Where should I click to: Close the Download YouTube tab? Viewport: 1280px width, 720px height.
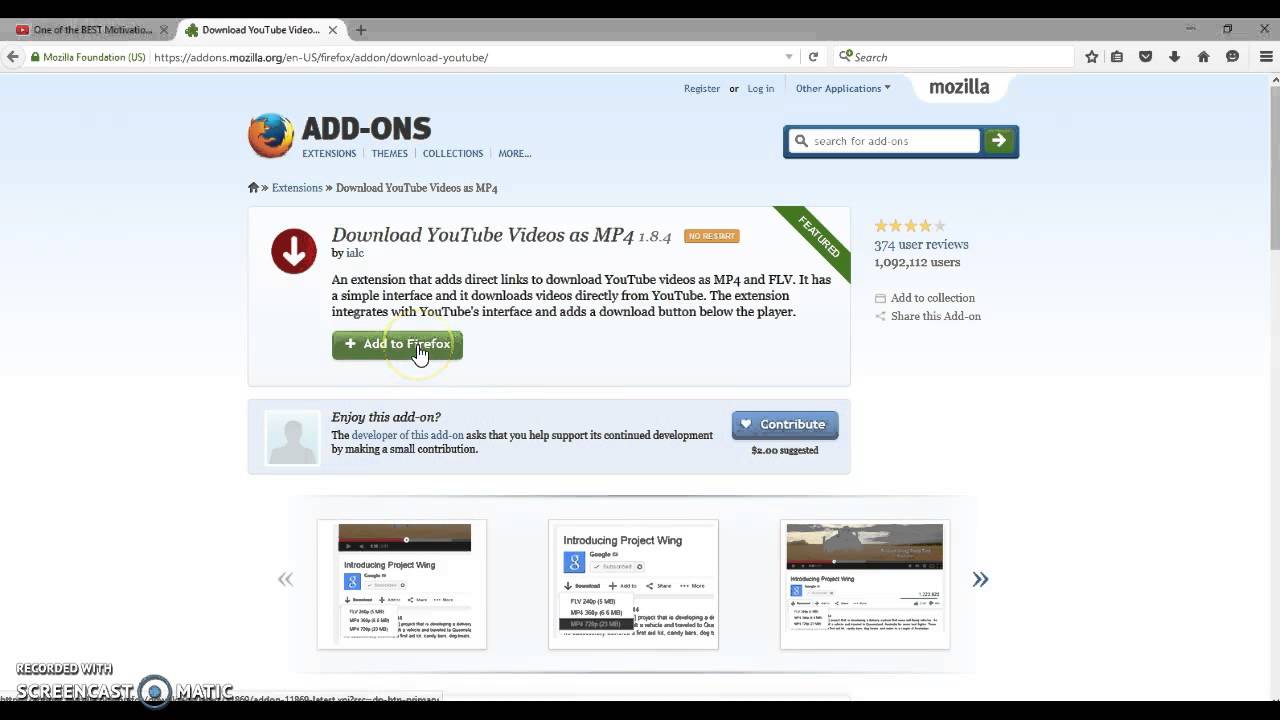pyautogui.click(x=333, y=30)
